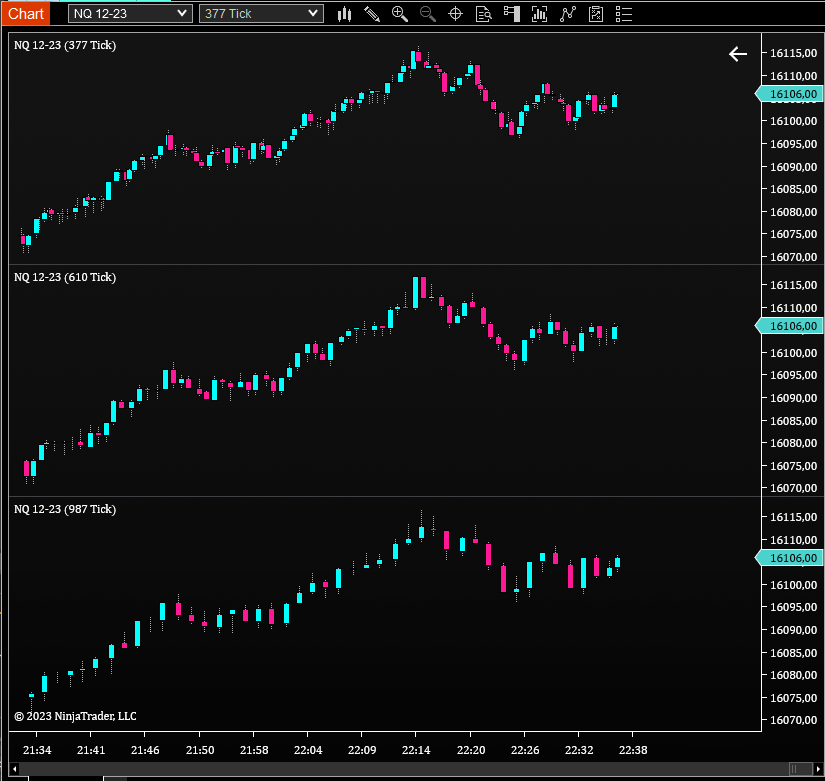Click the zoom out magnifier icon
Viewport: 825px width, 781px height.
[x=428, y=13]
